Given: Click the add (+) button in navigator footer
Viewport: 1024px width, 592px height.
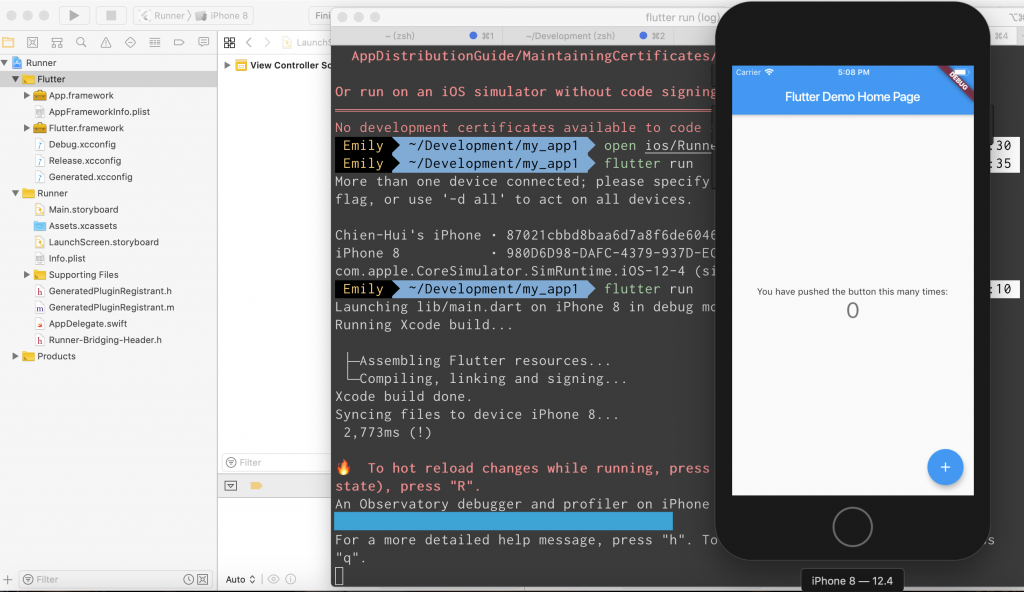Looking at the screenshot, I should pyautogui.click(x=8, y=580).
